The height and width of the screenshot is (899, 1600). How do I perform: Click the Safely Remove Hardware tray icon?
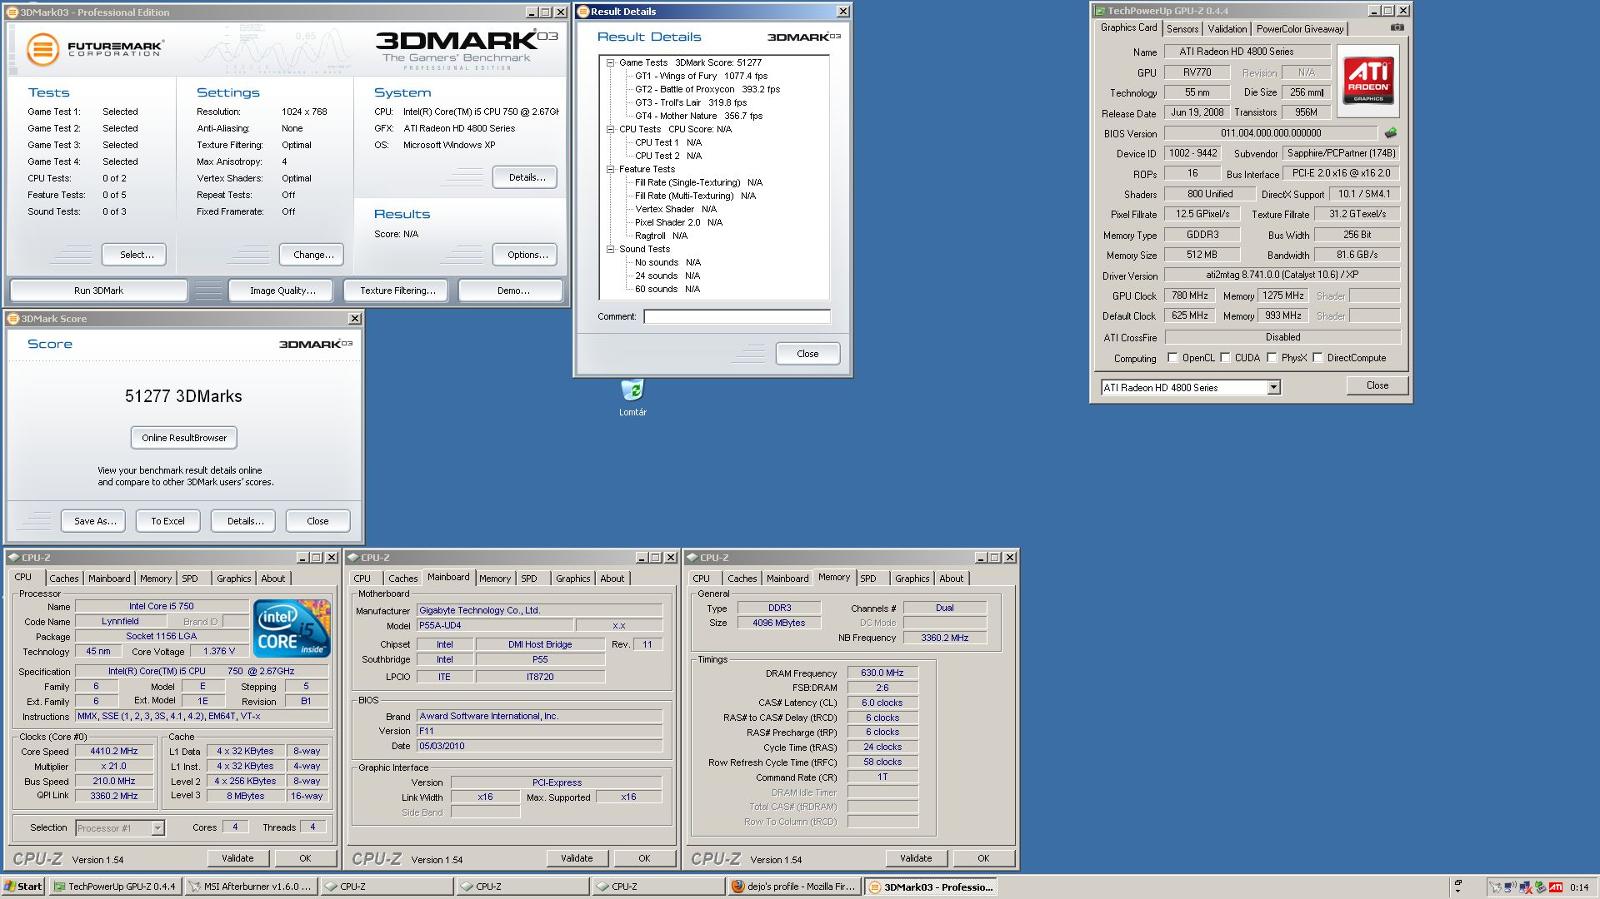pyautogui.click(x=1540, y=887)
